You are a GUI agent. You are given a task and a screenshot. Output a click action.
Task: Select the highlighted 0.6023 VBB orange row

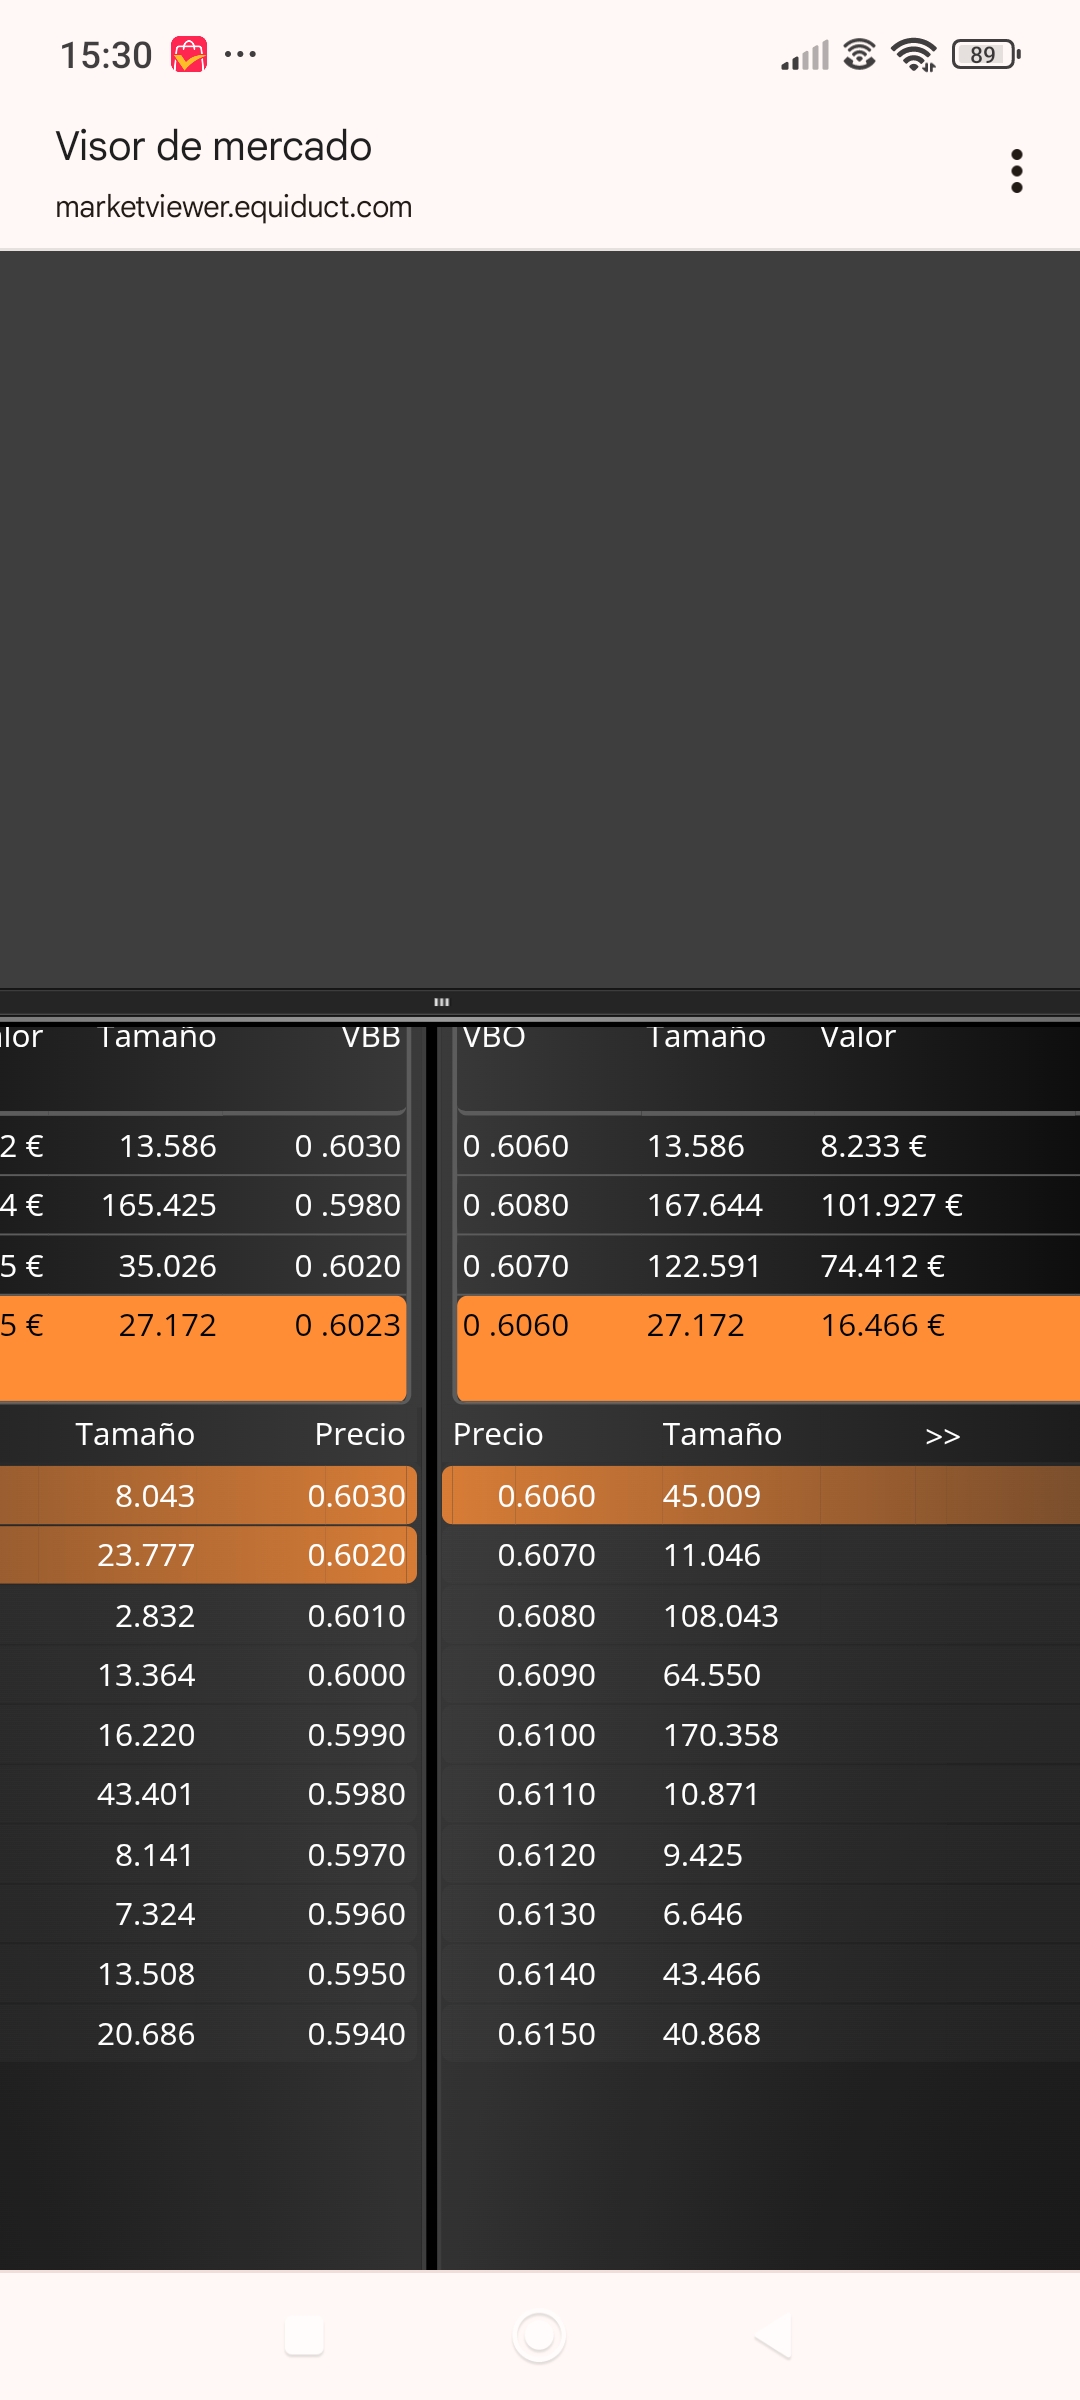point(203,1348)
